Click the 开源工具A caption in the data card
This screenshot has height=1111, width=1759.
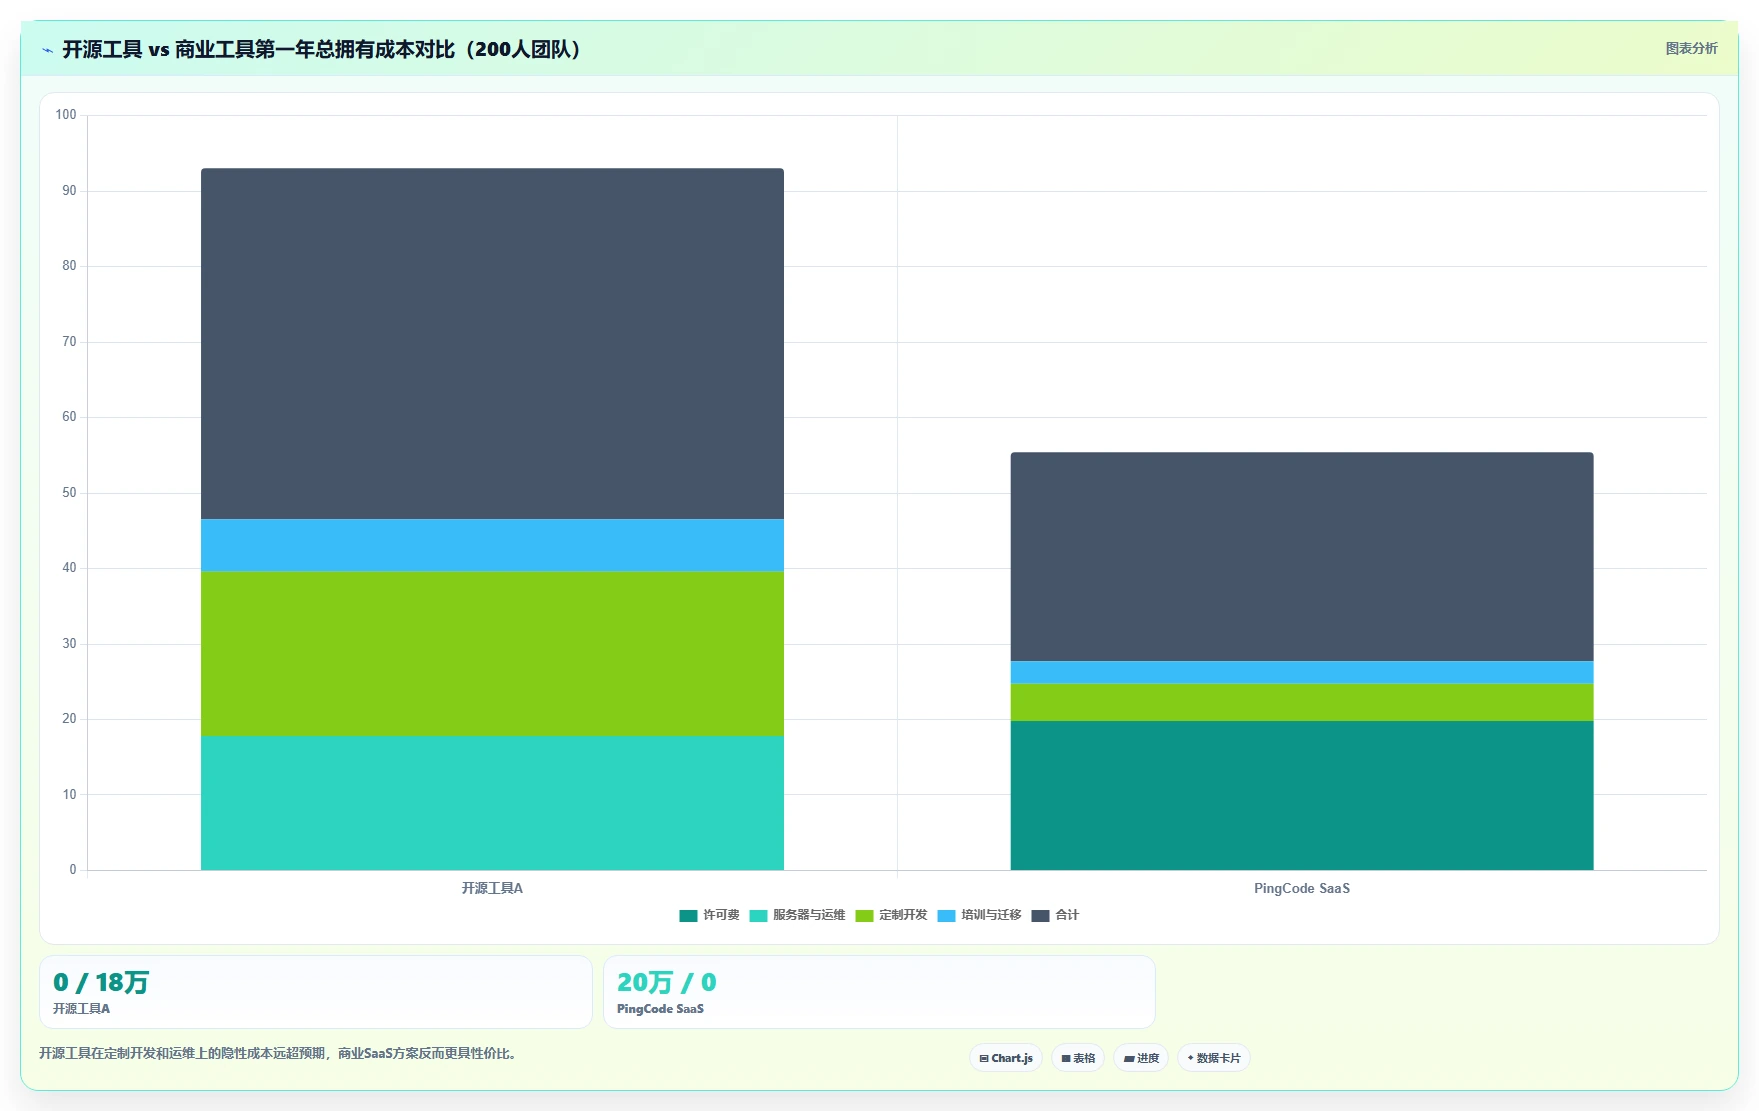point(82,1009)
